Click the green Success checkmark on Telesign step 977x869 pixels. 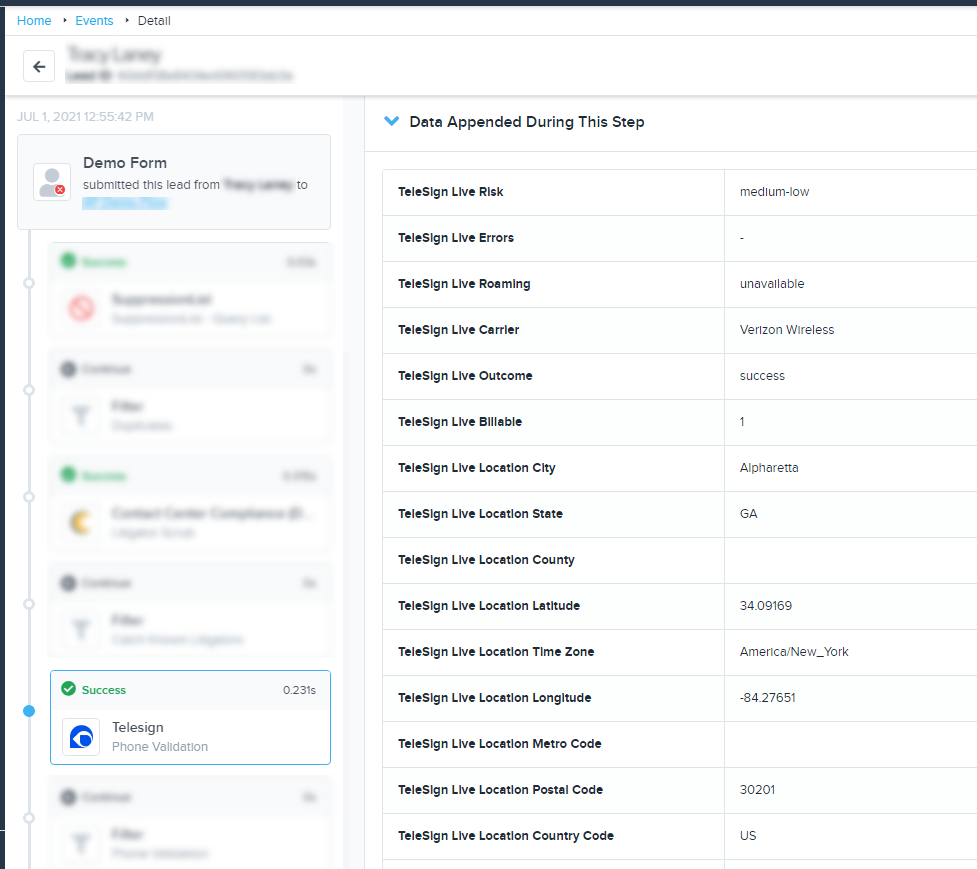[68, 689]
